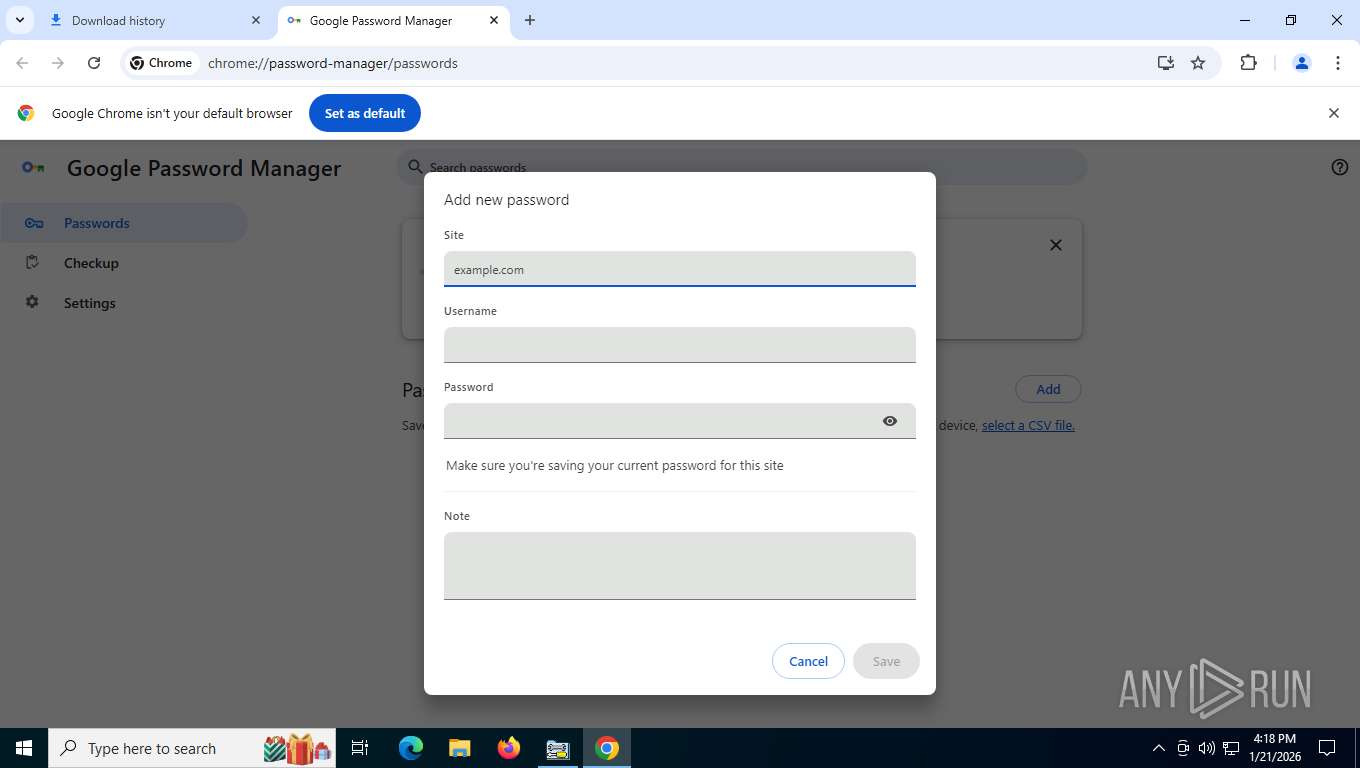Viewport: 1360px width, 768px height.
Task: Reload the current page
Action: 94,63
